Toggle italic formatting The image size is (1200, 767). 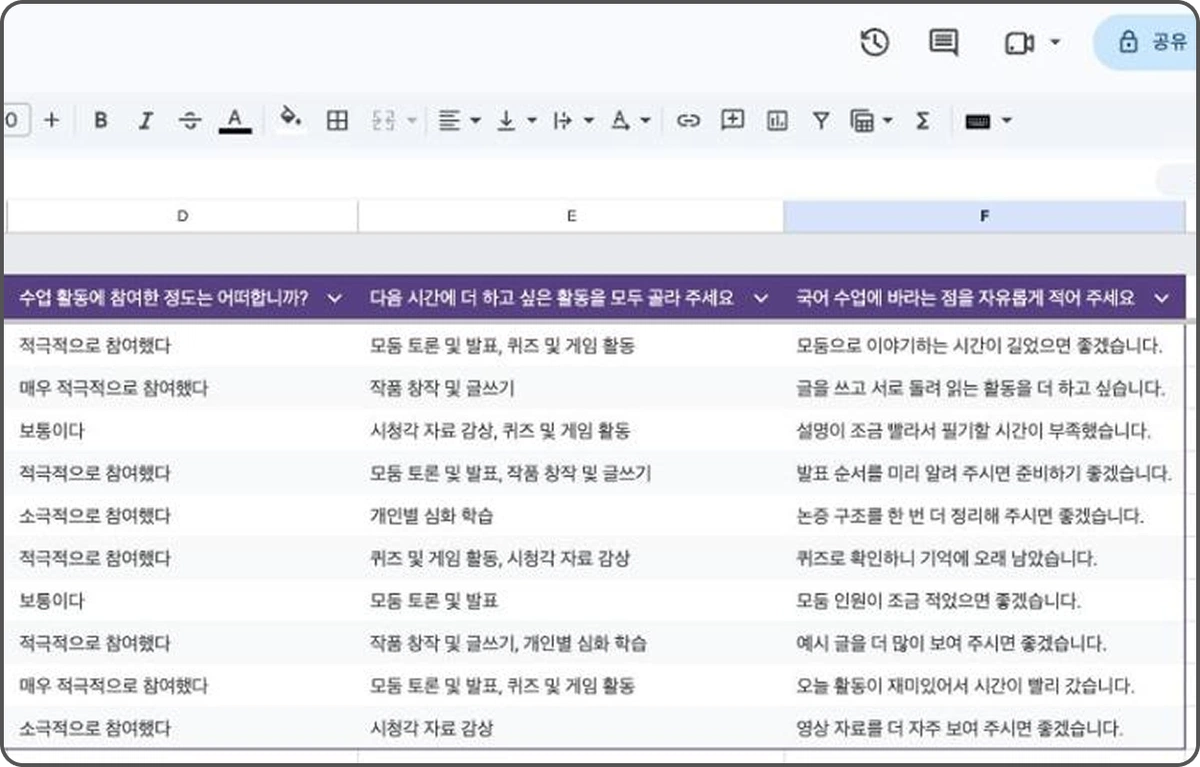pyautogui.click(x=146, y=120)
